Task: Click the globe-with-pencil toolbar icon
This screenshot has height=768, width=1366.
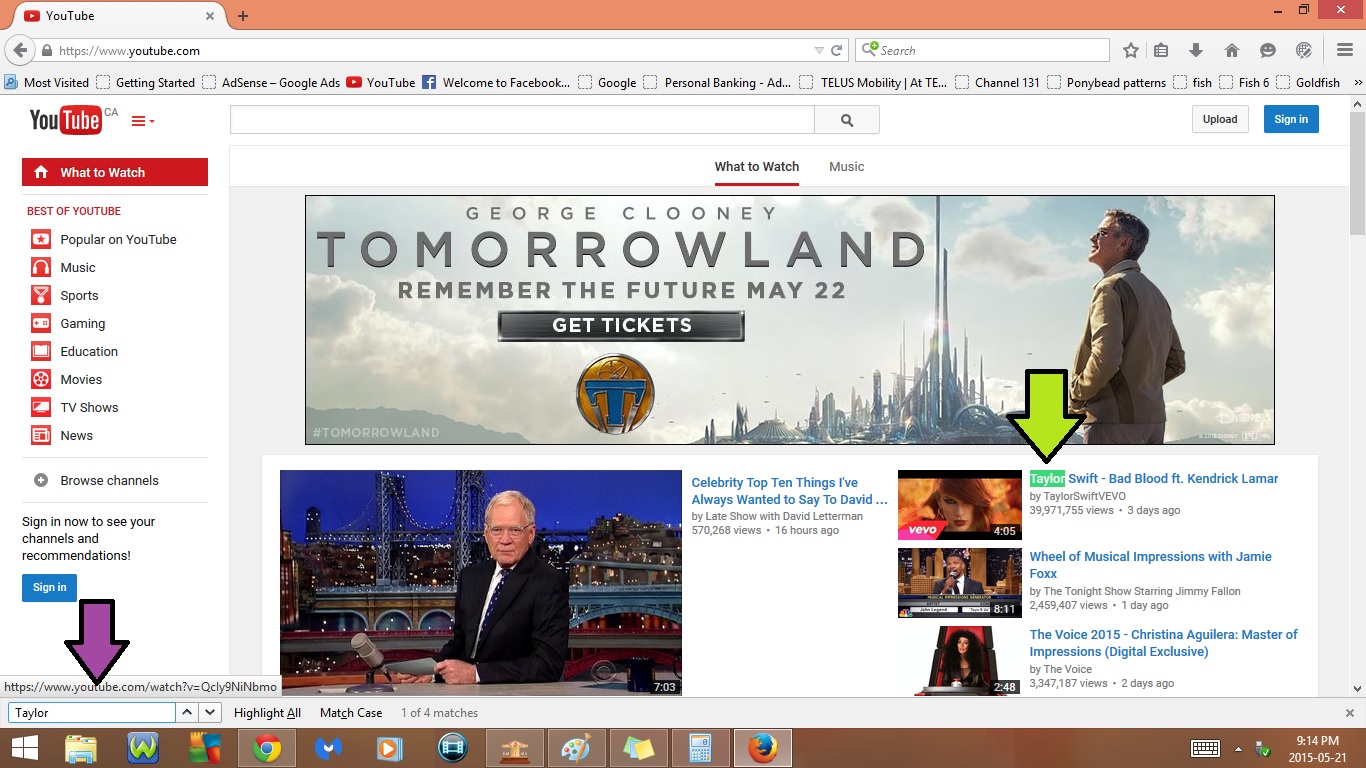Action: pyautogui.click(x=1303, y=50)
